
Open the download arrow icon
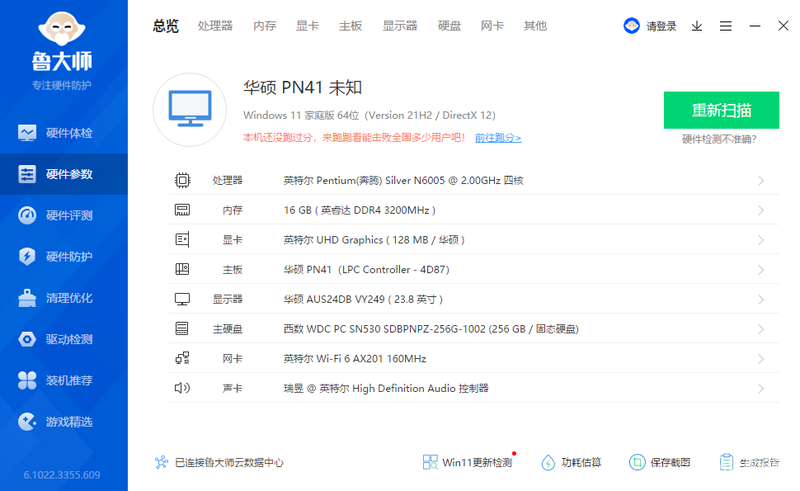tap(697, 26)
